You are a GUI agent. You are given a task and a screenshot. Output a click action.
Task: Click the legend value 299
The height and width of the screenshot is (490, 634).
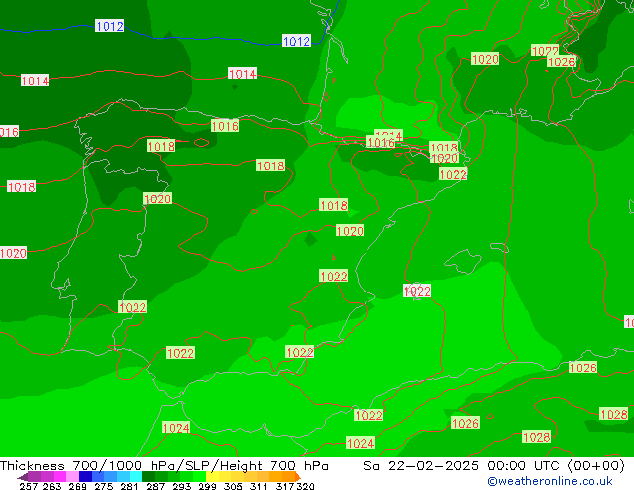(x=207, y=486)
